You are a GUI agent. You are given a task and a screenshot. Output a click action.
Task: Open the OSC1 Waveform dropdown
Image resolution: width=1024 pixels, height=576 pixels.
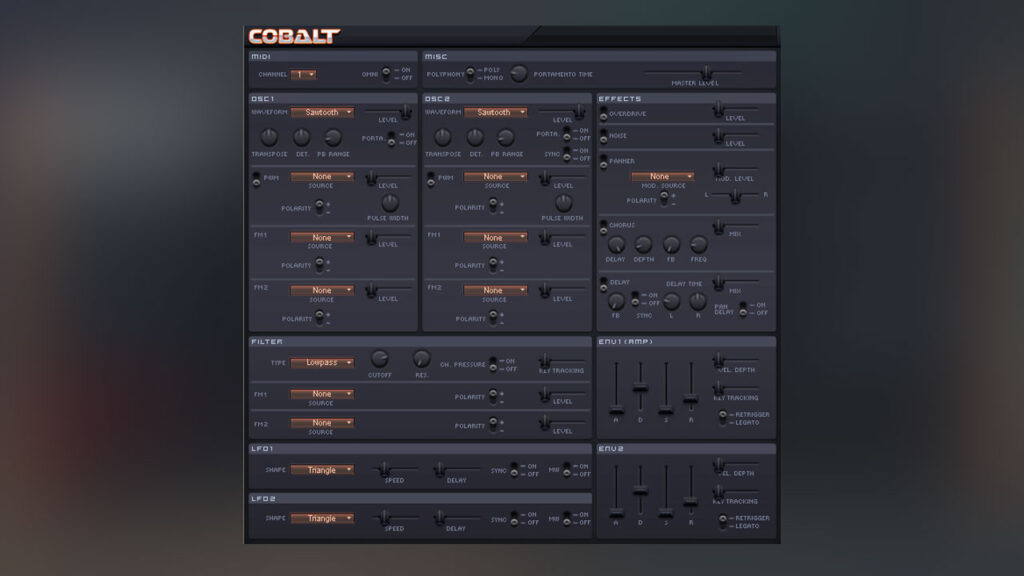[x=322, y=112]
